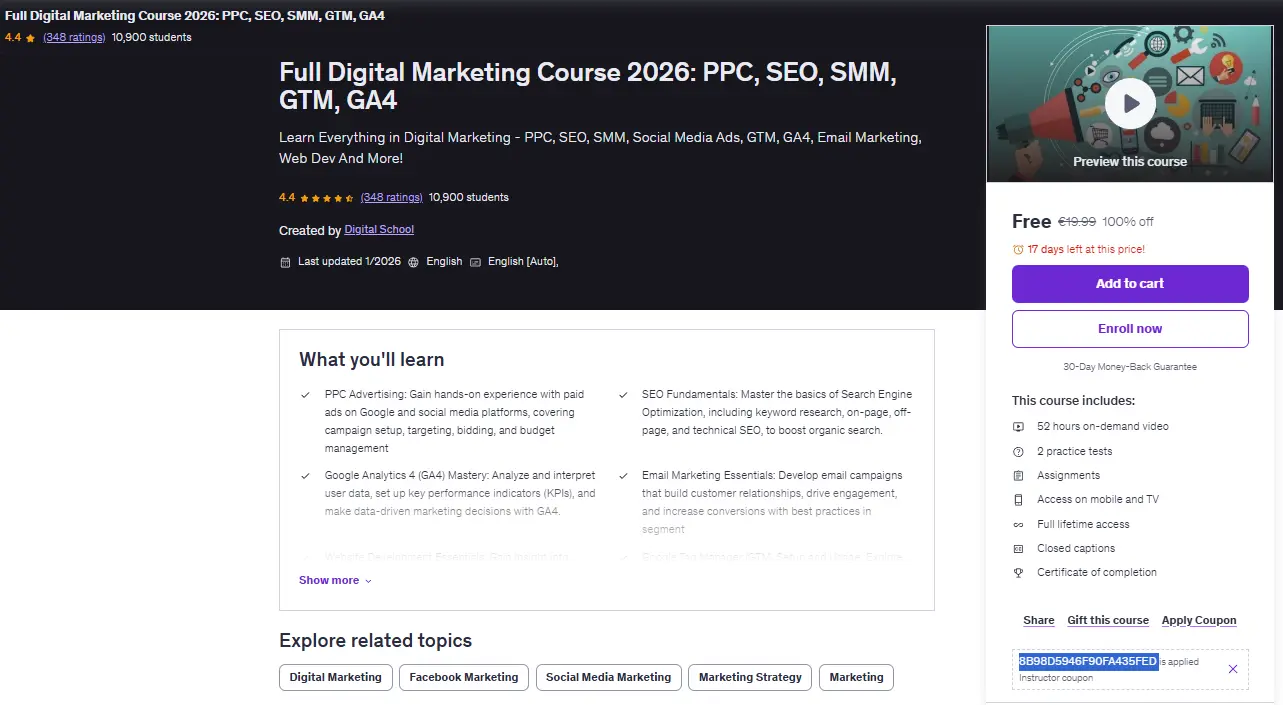The height and width of the screenshot is (705, 1283).
Task: Open the Digital School instructor link
Action: click(379, 230)
